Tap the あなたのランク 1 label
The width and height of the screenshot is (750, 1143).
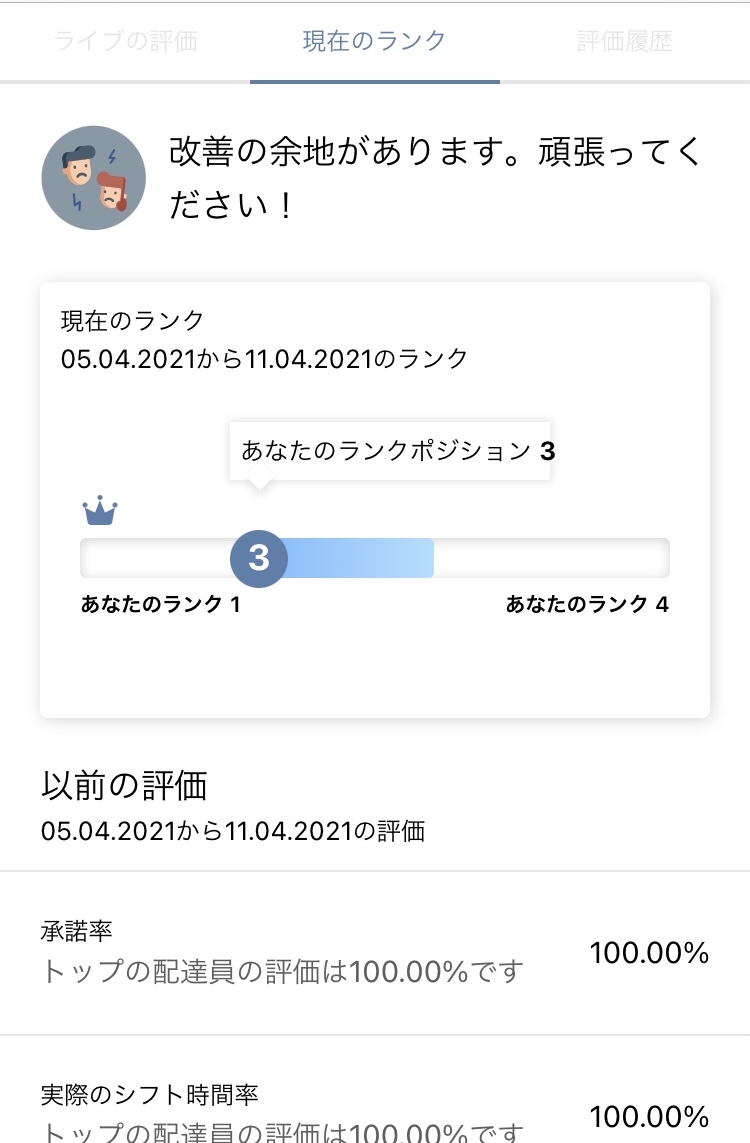(160, 604)
